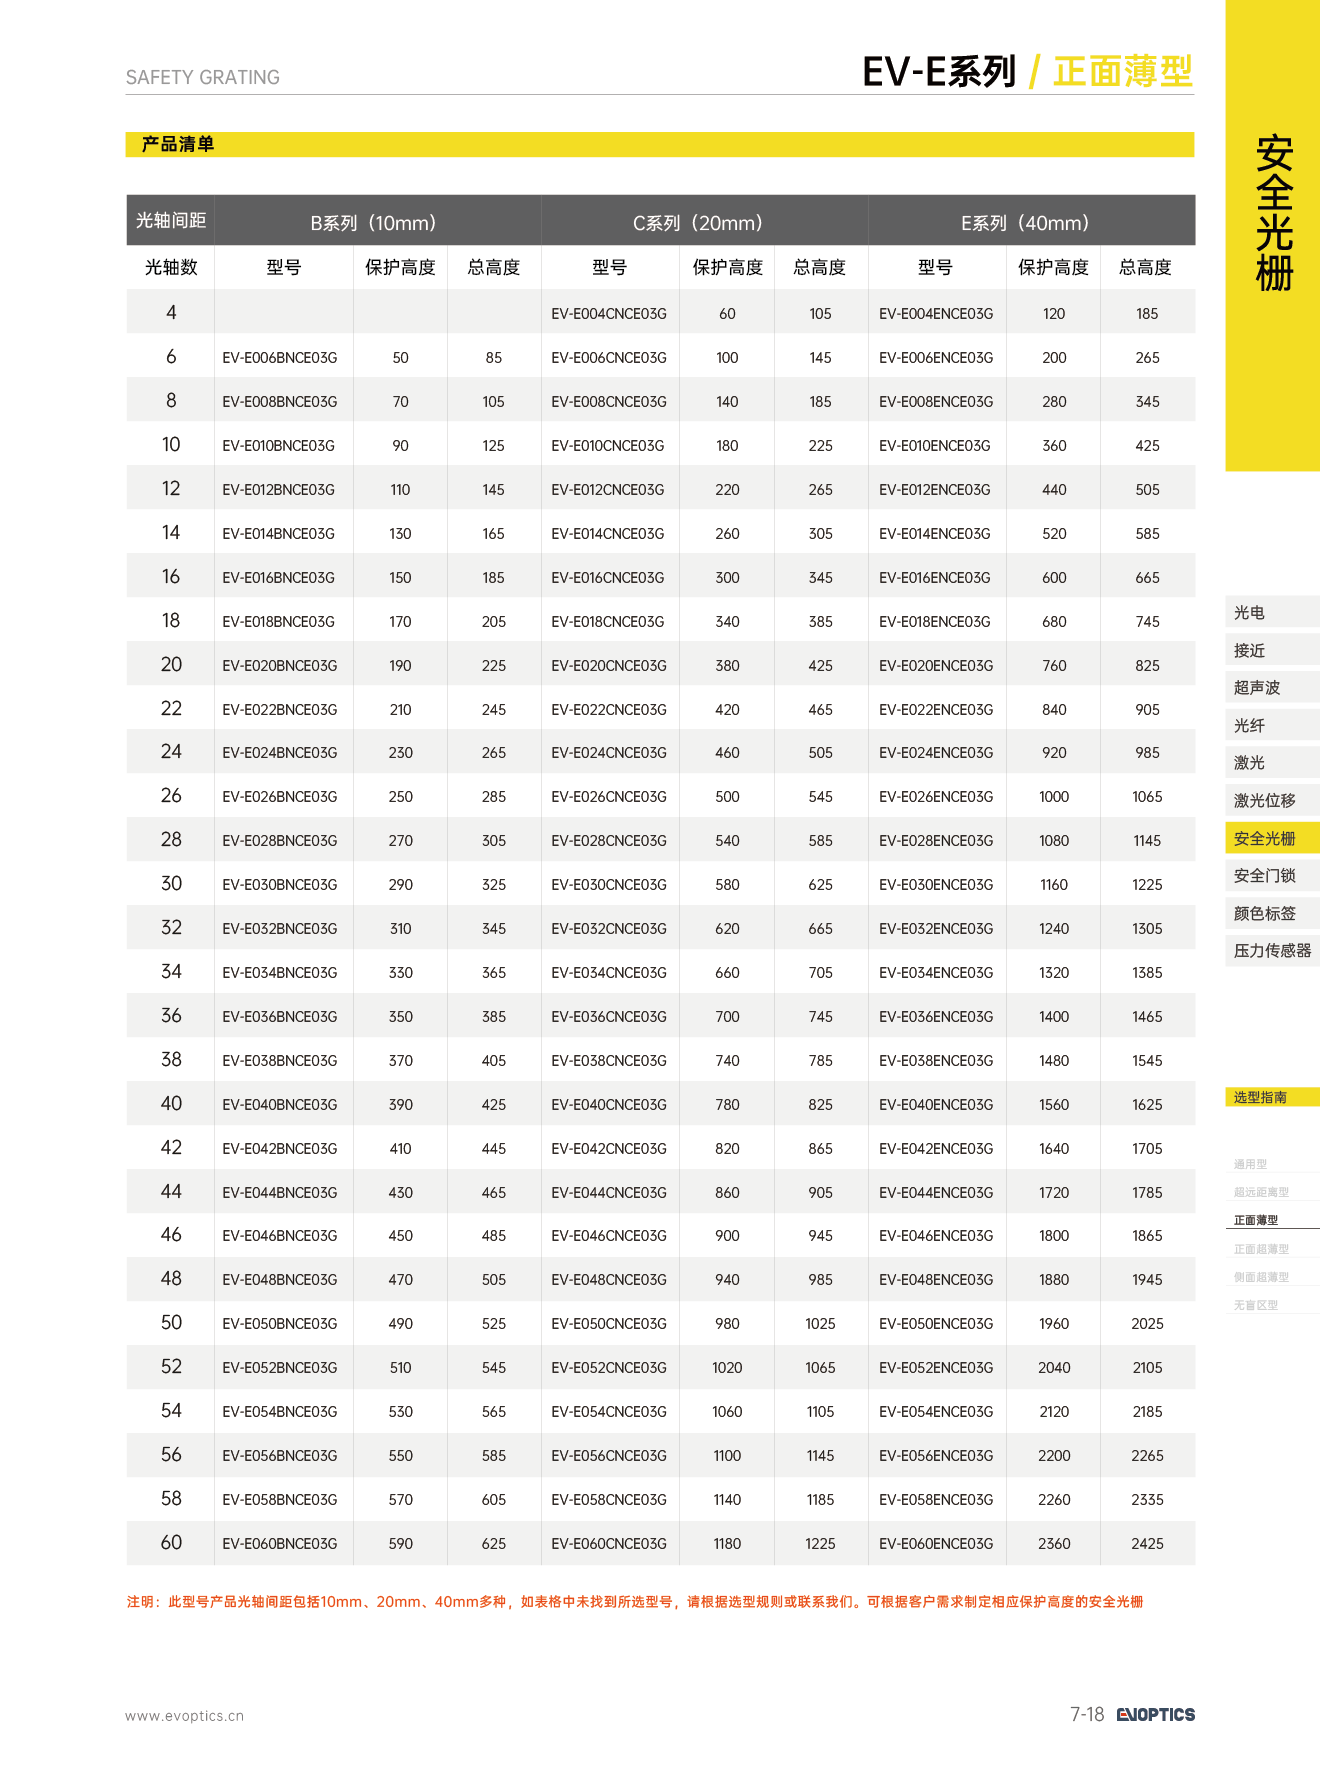Select model cell EV-E058CNCE03G

(609, 1500)
